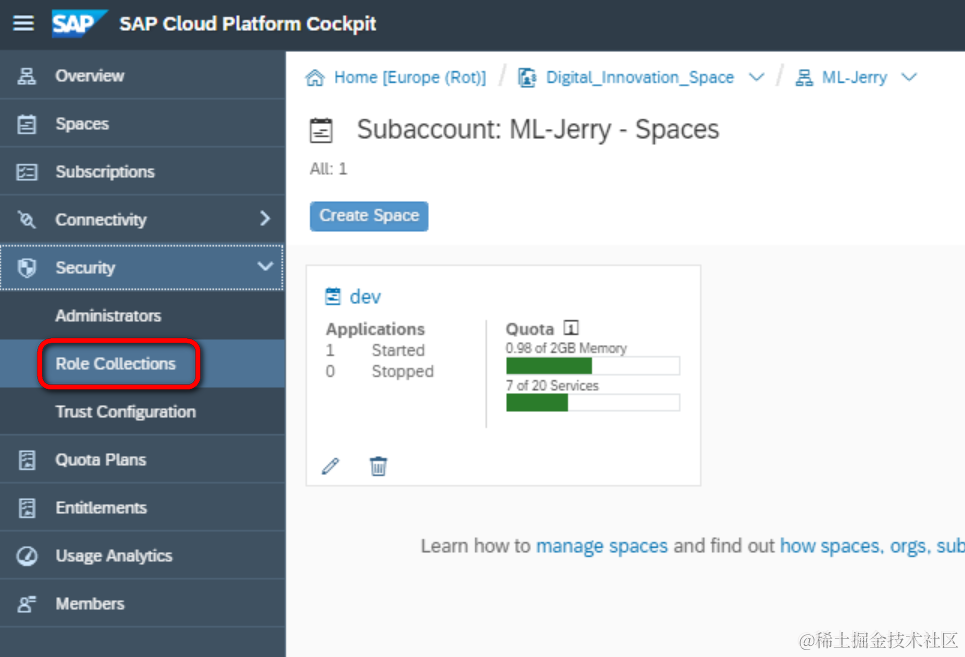Click the Entitlements sidebar icon
965x657 pixels.
[27, 508]
